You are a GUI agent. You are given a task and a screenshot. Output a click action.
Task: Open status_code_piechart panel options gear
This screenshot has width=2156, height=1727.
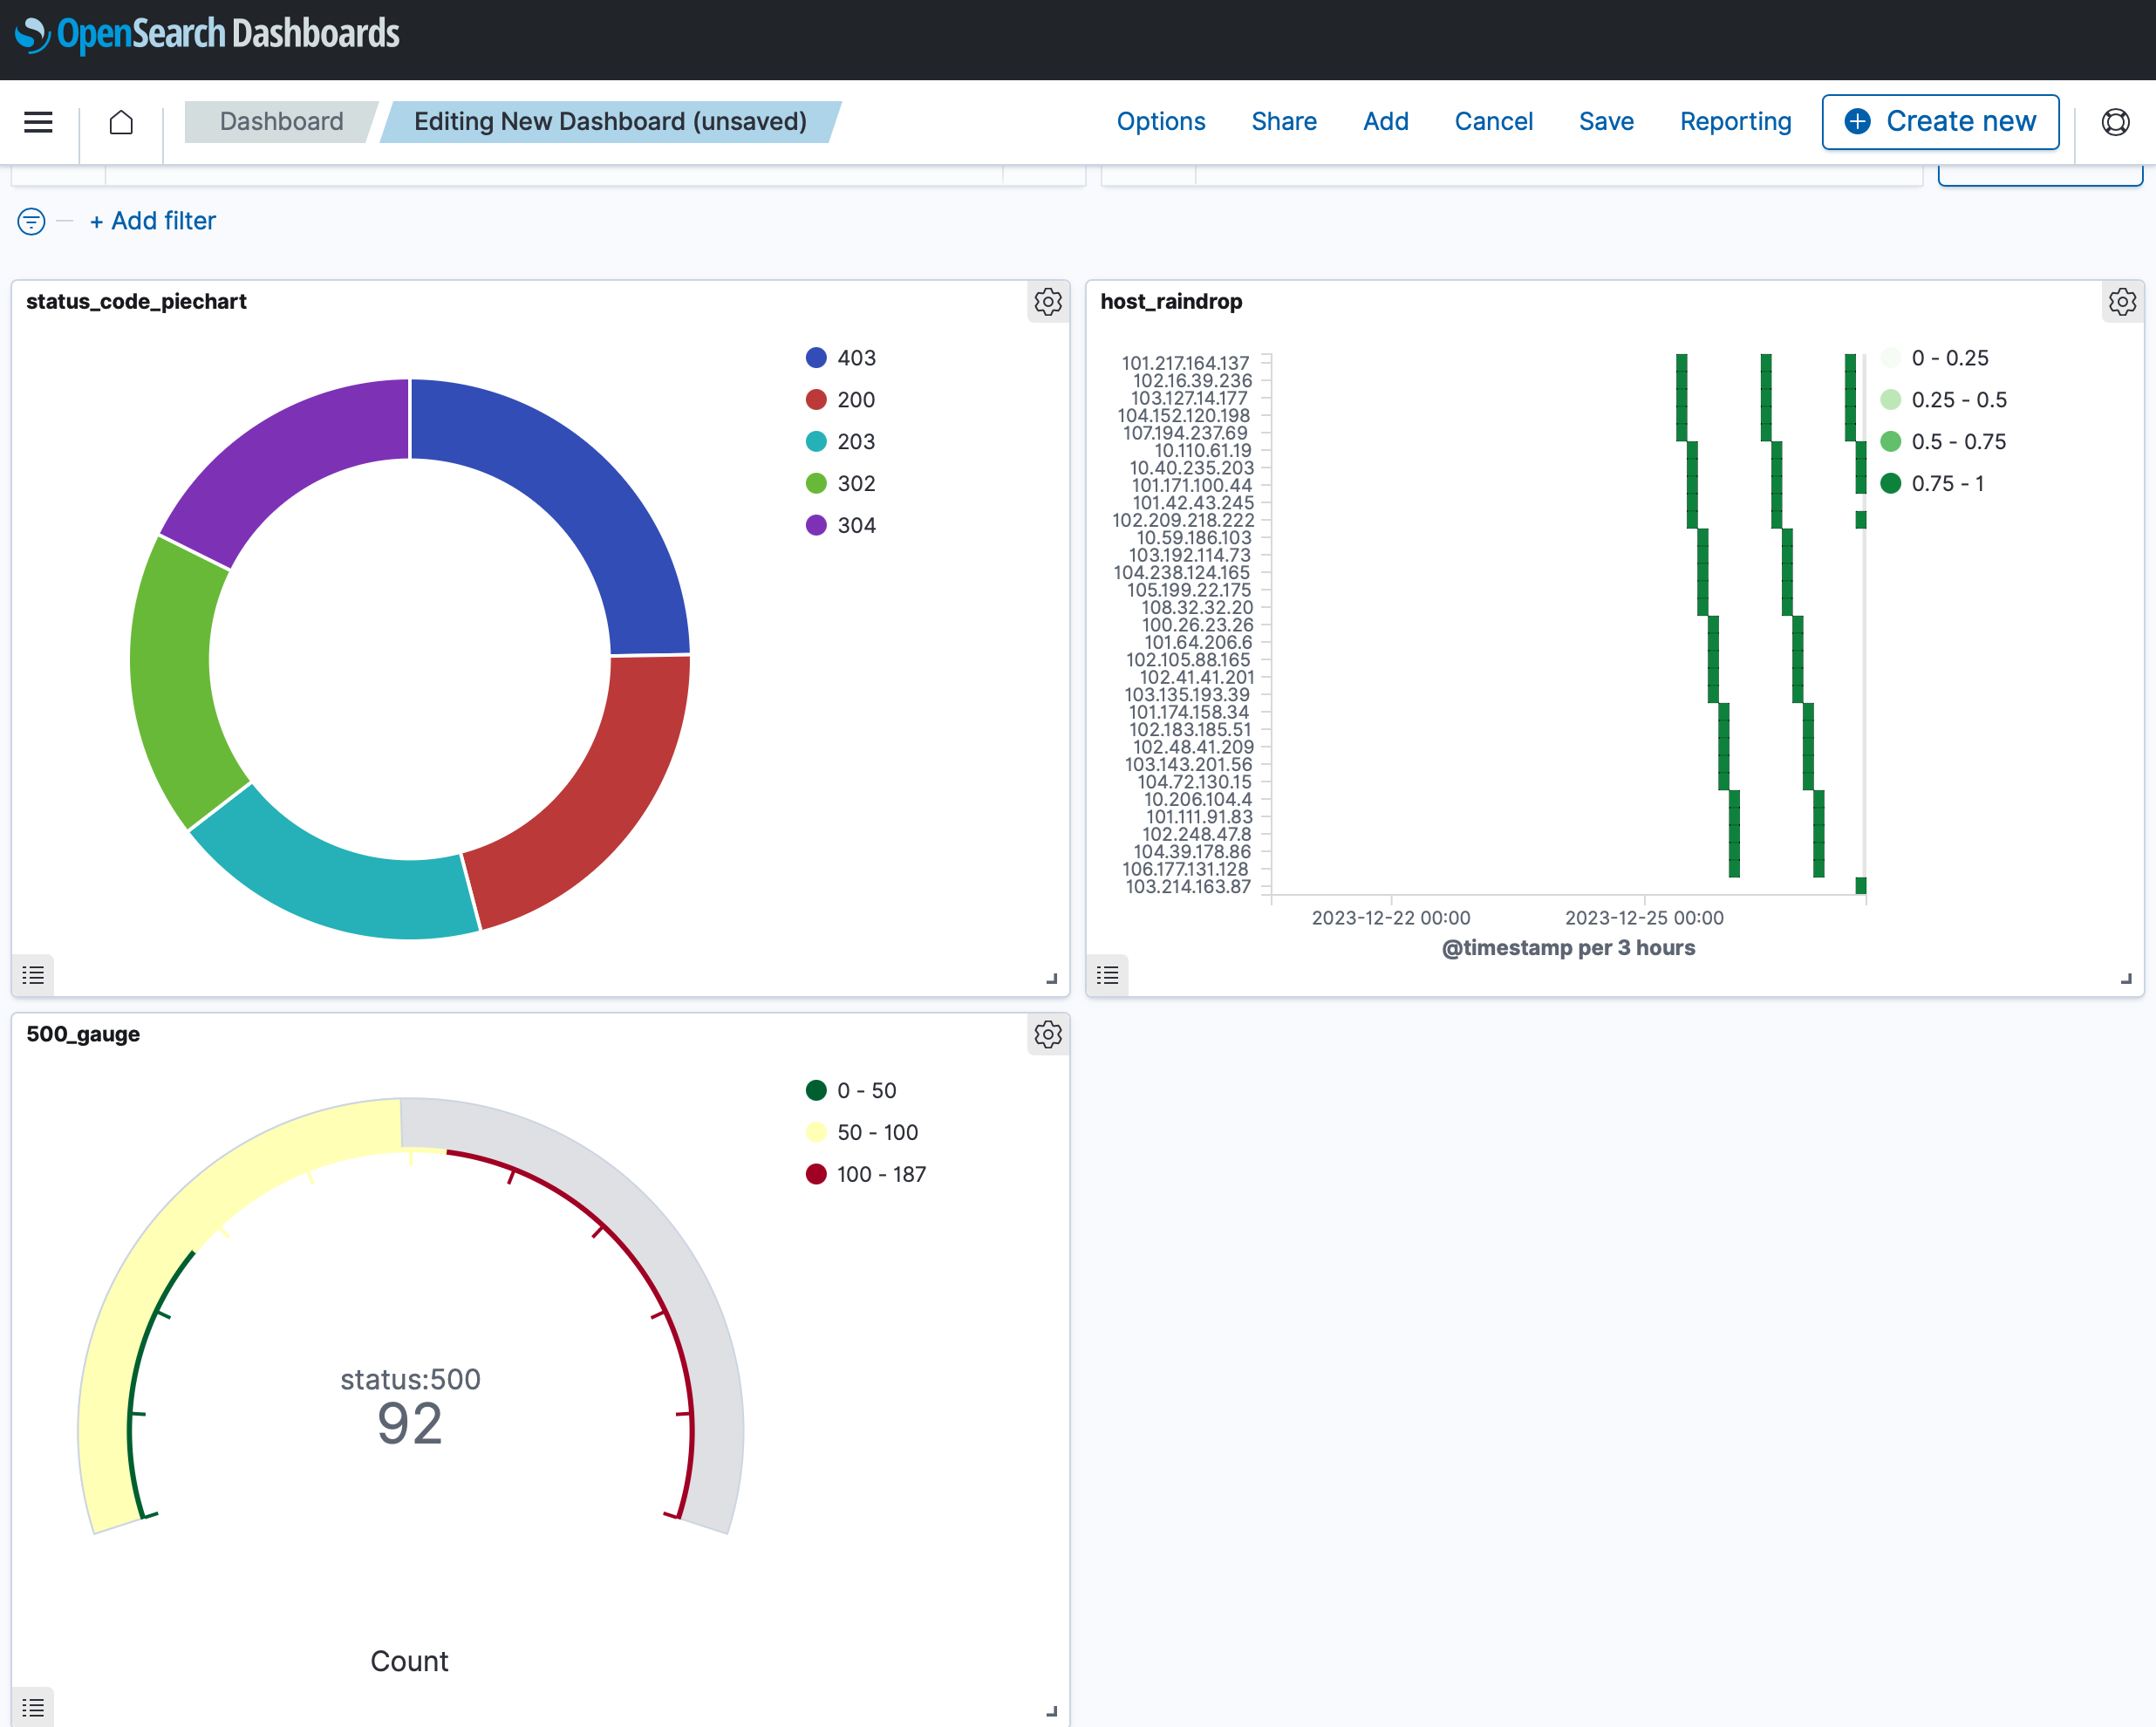coord(1047,302)
